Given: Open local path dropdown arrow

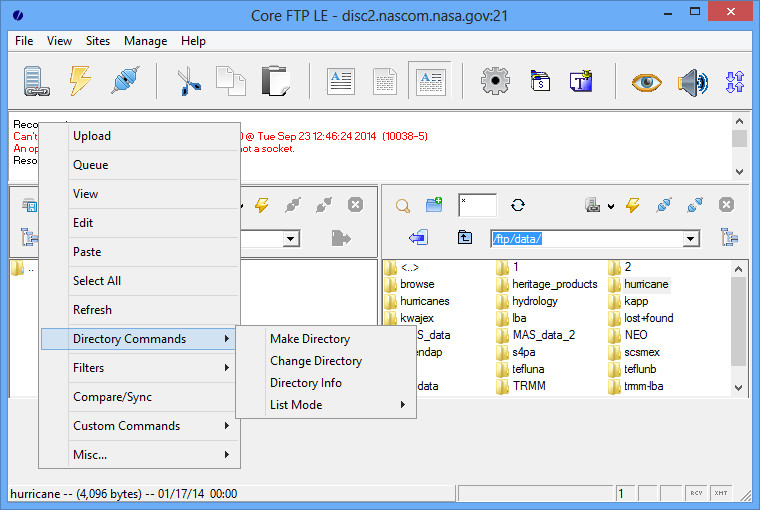Looking at the screenshot, I should (x=290, y=239).
